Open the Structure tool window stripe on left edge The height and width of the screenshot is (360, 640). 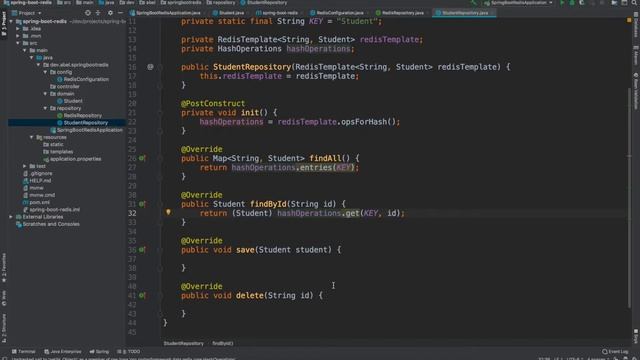tap(4, 328)
